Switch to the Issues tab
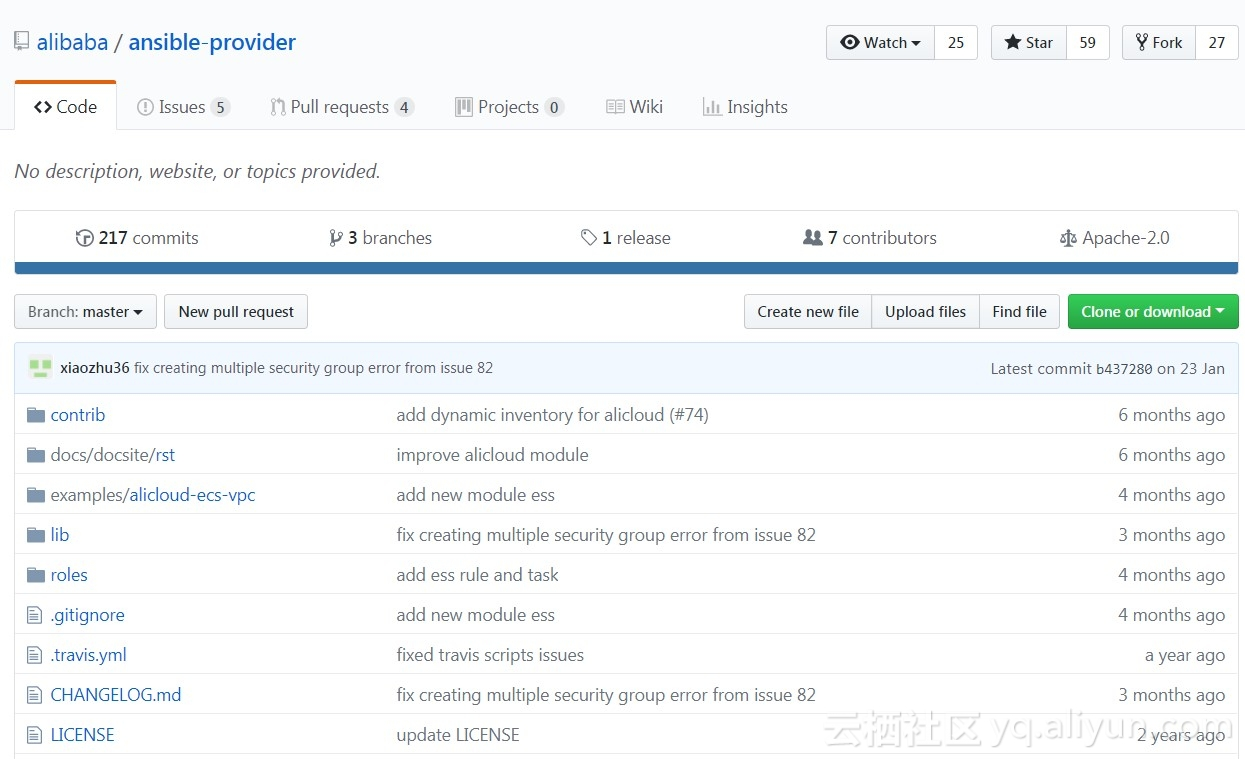This screenshot has height=759, width=1245. (x=183, y=107)
